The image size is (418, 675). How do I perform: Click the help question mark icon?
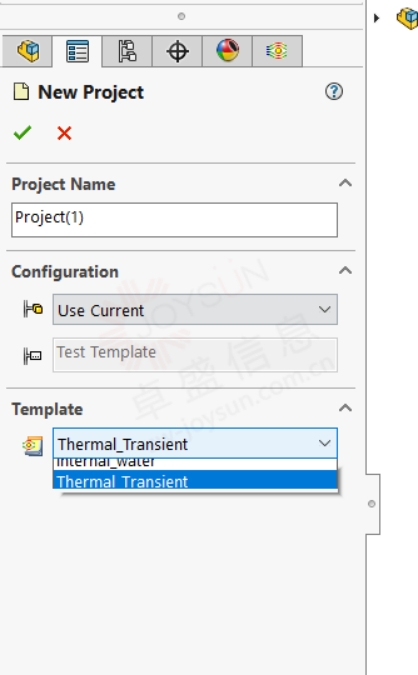334,91
